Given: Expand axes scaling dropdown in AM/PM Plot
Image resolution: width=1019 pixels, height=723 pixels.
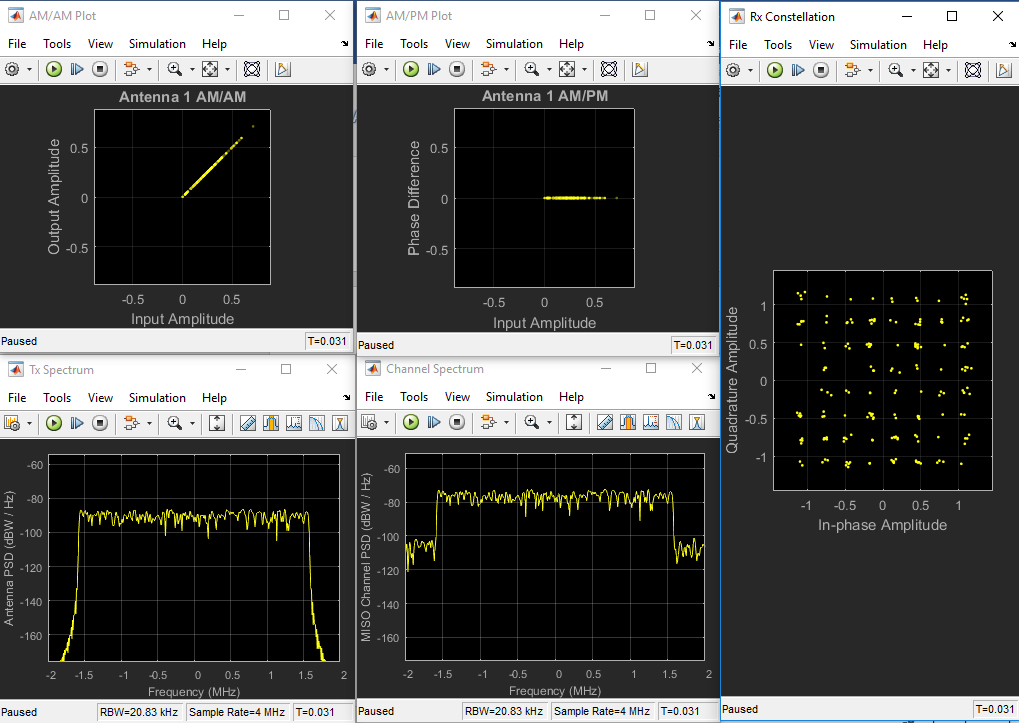Looking at the screenshot, I should pyautogui.click(x=584, y=69).
